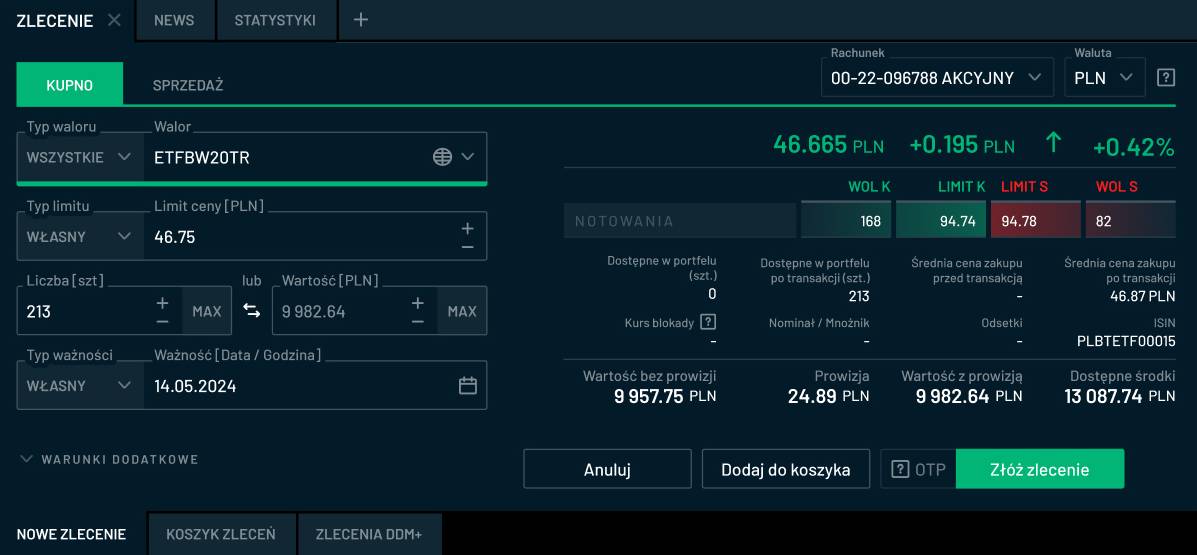Switch to KOSZYK ZLECEŃ tab
The height and width of the screenshot is (555, 1197).
pos(221,534)
